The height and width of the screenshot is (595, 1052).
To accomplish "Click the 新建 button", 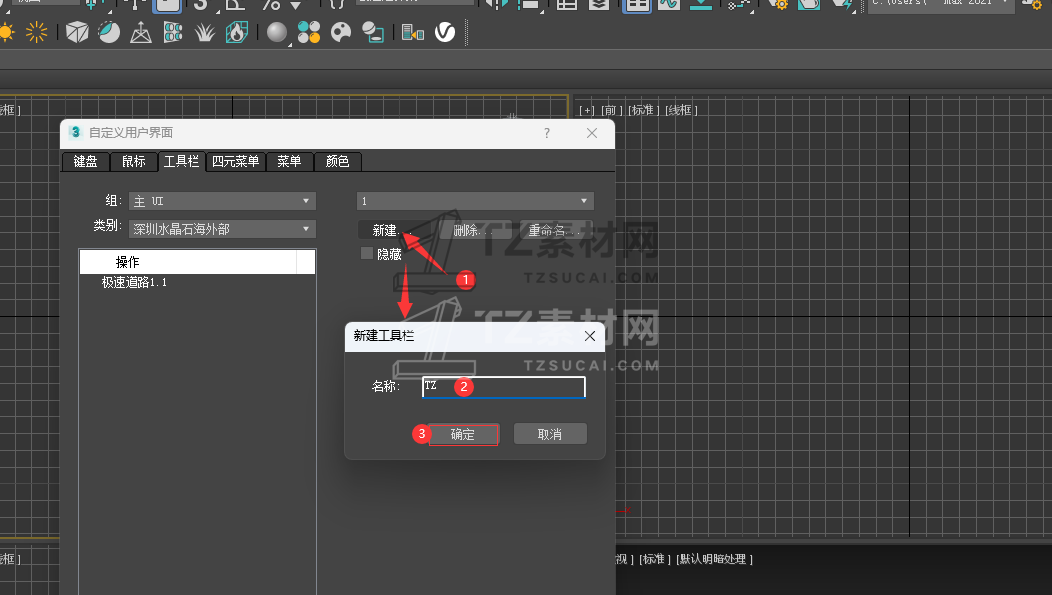I will (x=394, y=230).
